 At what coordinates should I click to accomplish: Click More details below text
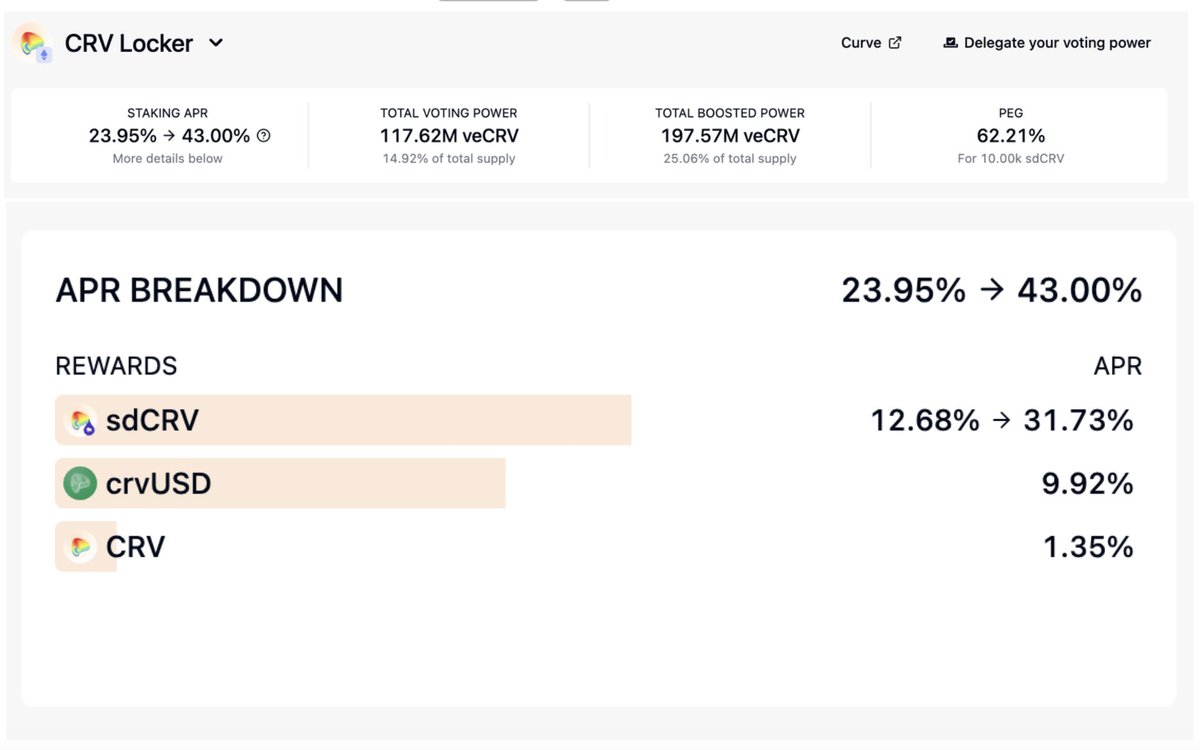[x=168, y=159]
